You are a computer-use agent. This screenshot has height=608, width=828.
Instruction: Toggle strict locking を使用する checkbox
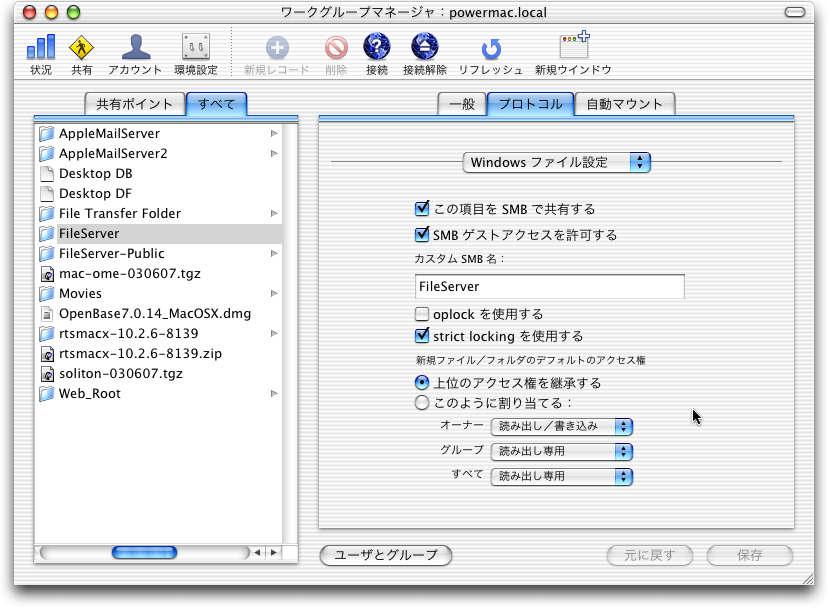pyautogui.click(x=422, y=336)
